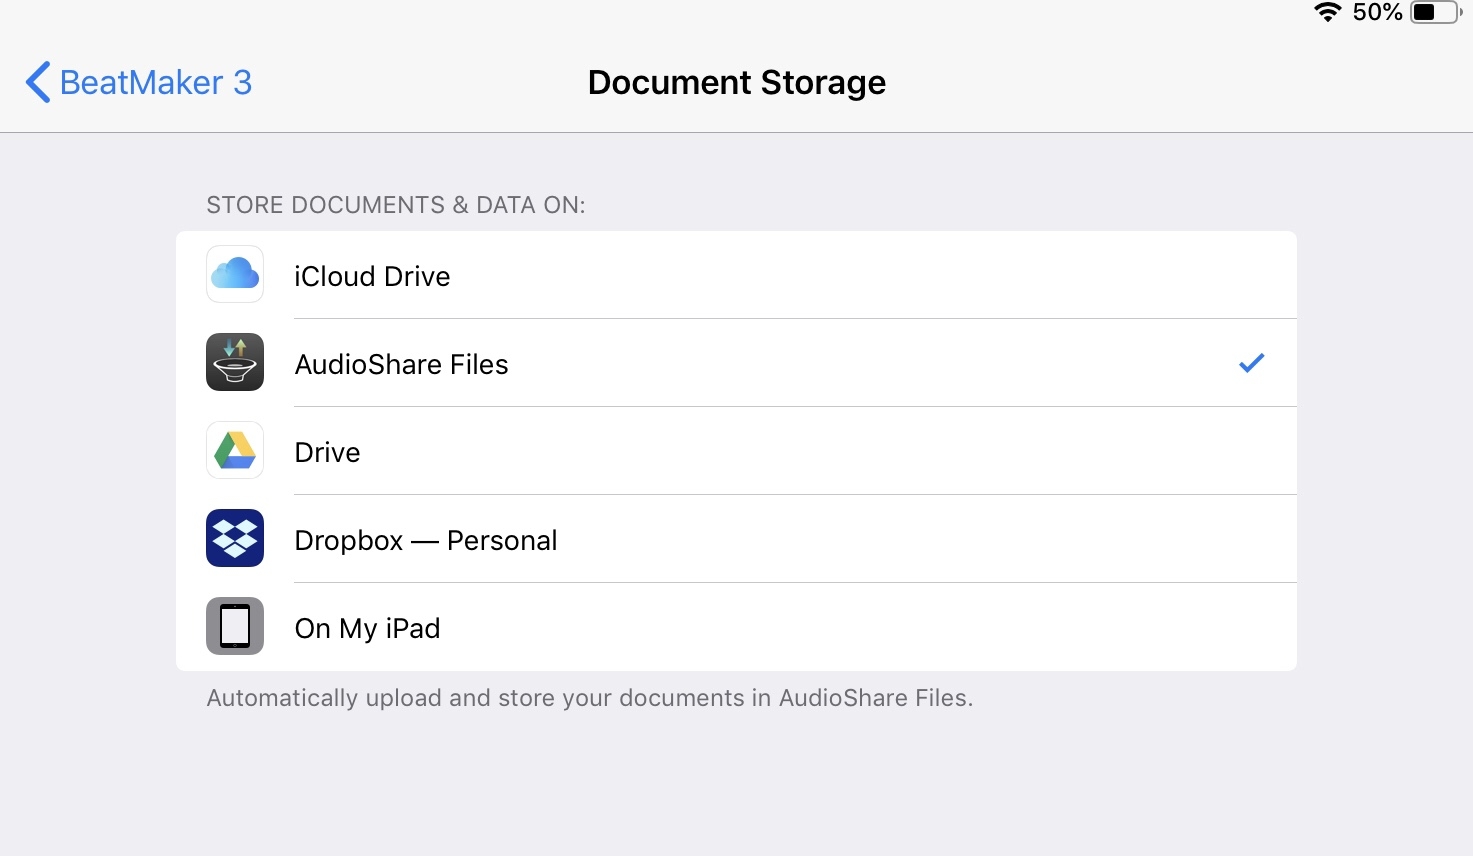Tap the On My iPad device icon

235,626
